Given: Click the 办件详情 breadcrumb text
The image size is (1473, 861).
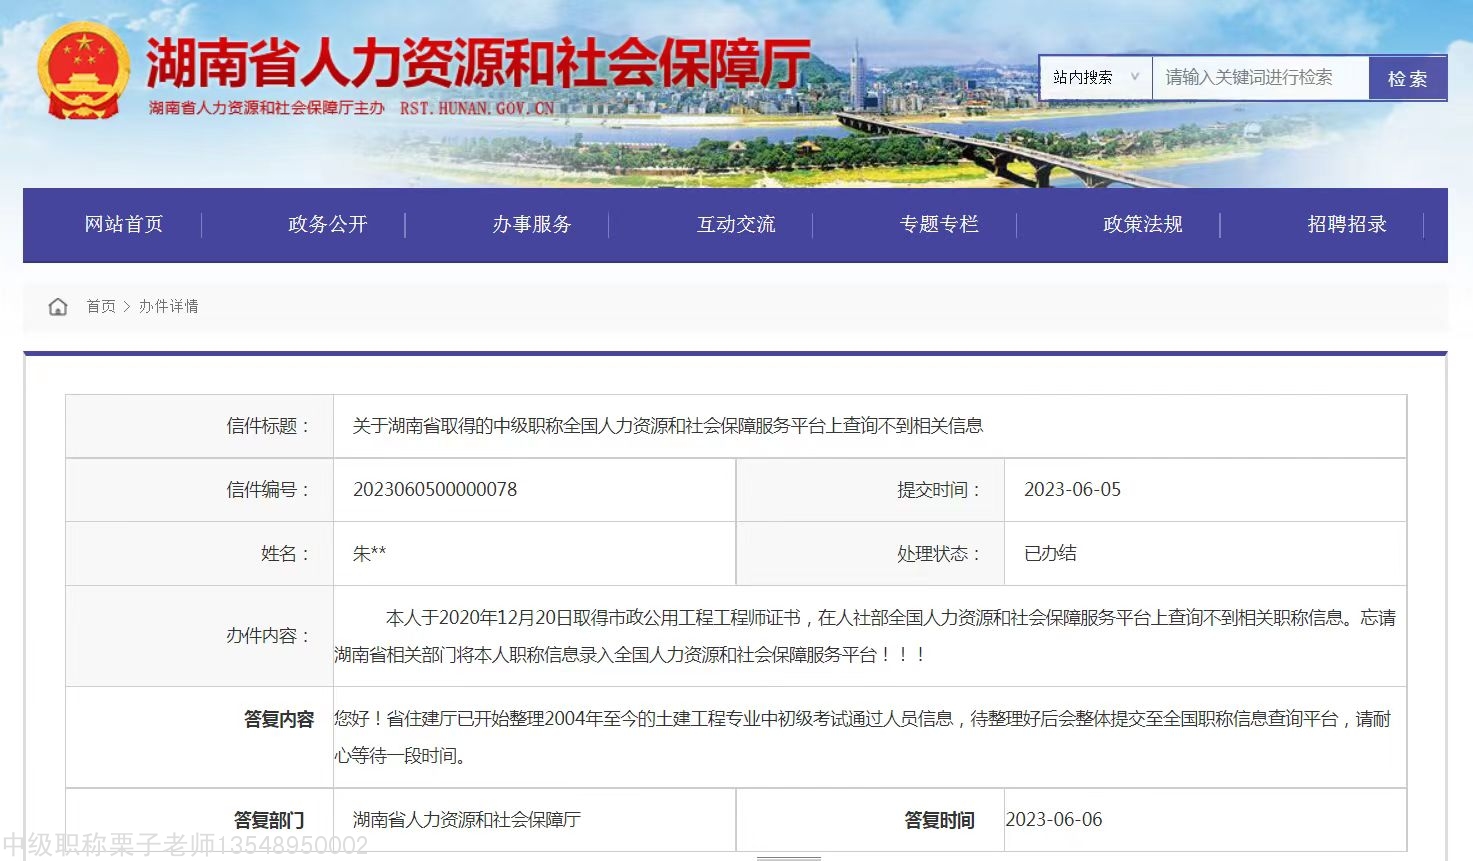Looking at the screenshot, I should point(168,306).
